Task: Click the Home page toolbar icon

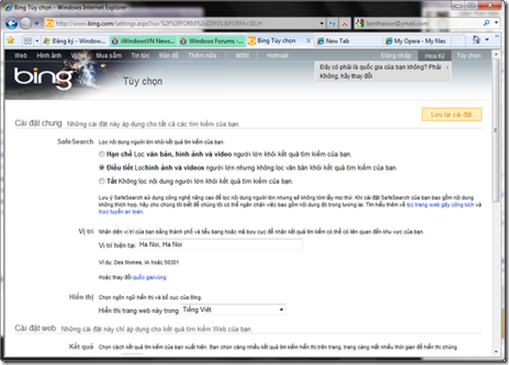Action: [476, 40]
